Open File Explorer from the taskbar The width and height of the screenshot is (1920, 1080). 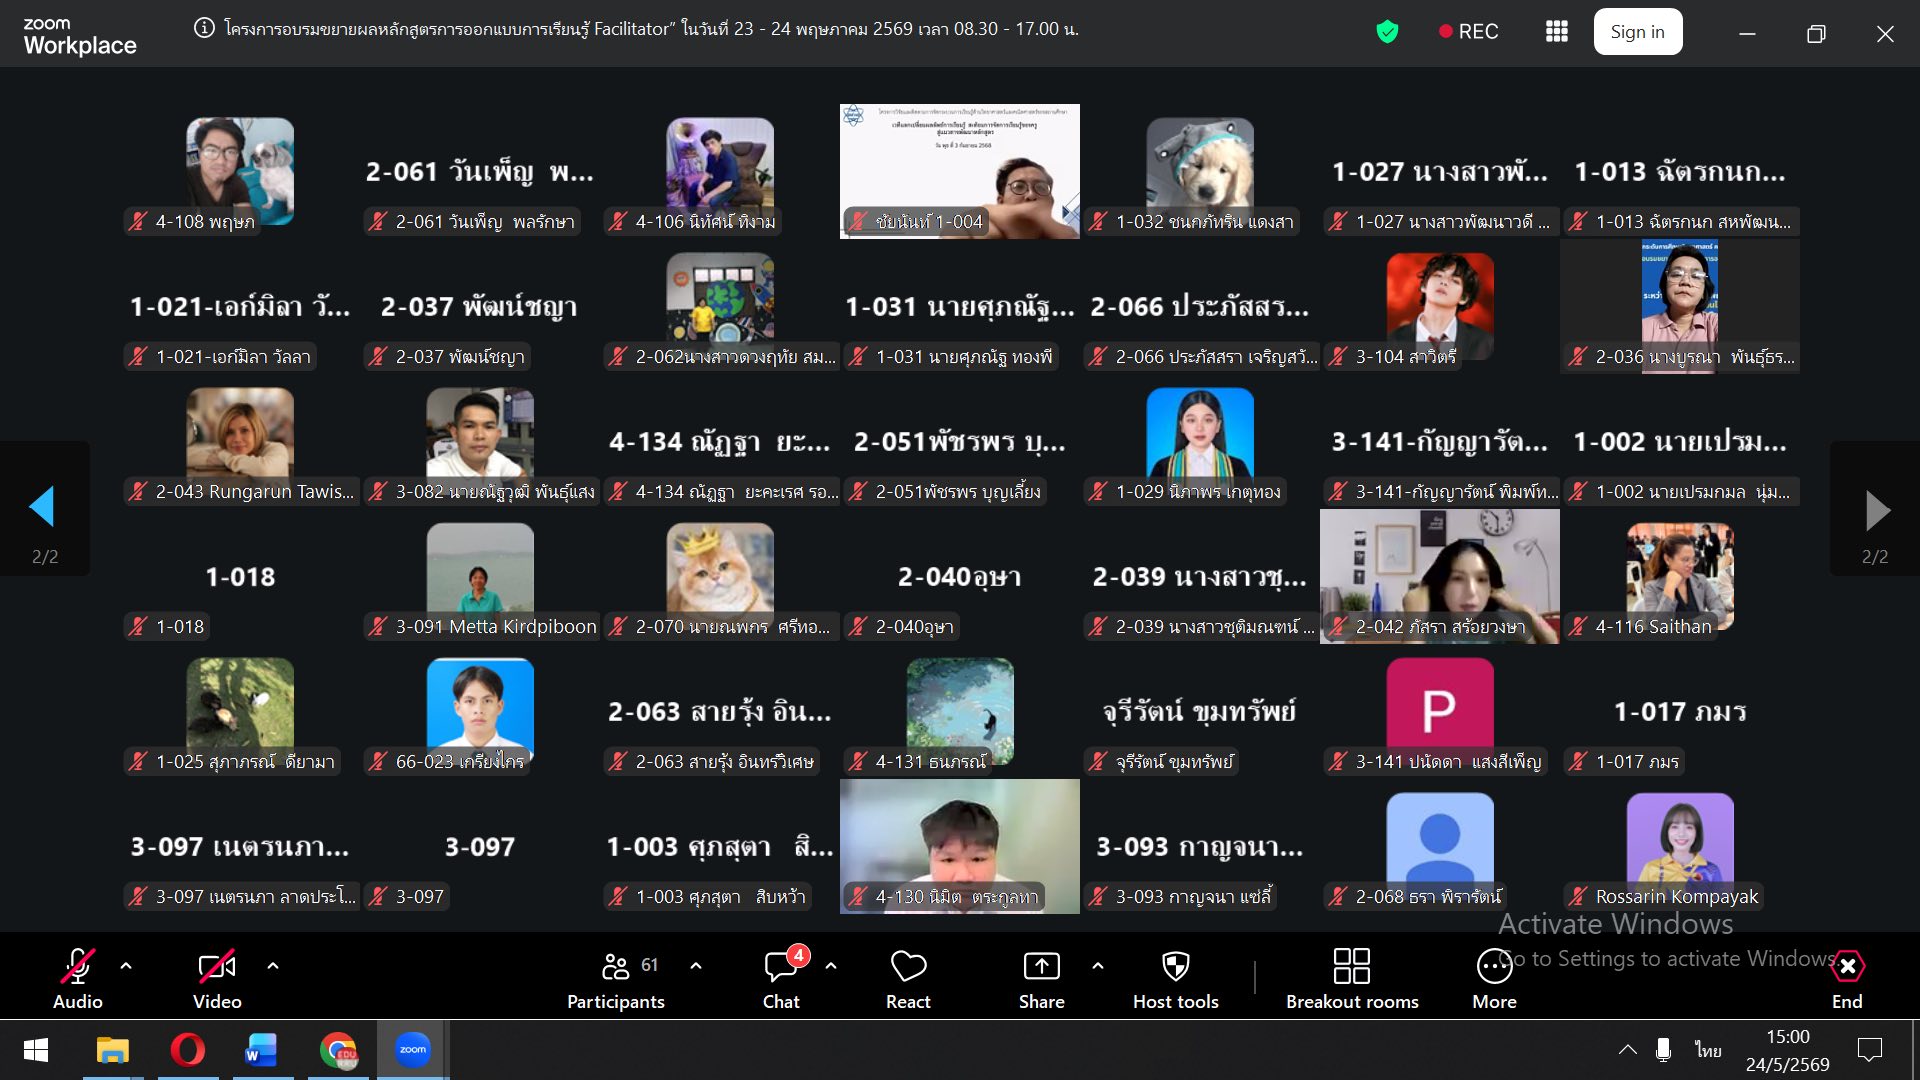(x=112, y=1050)
